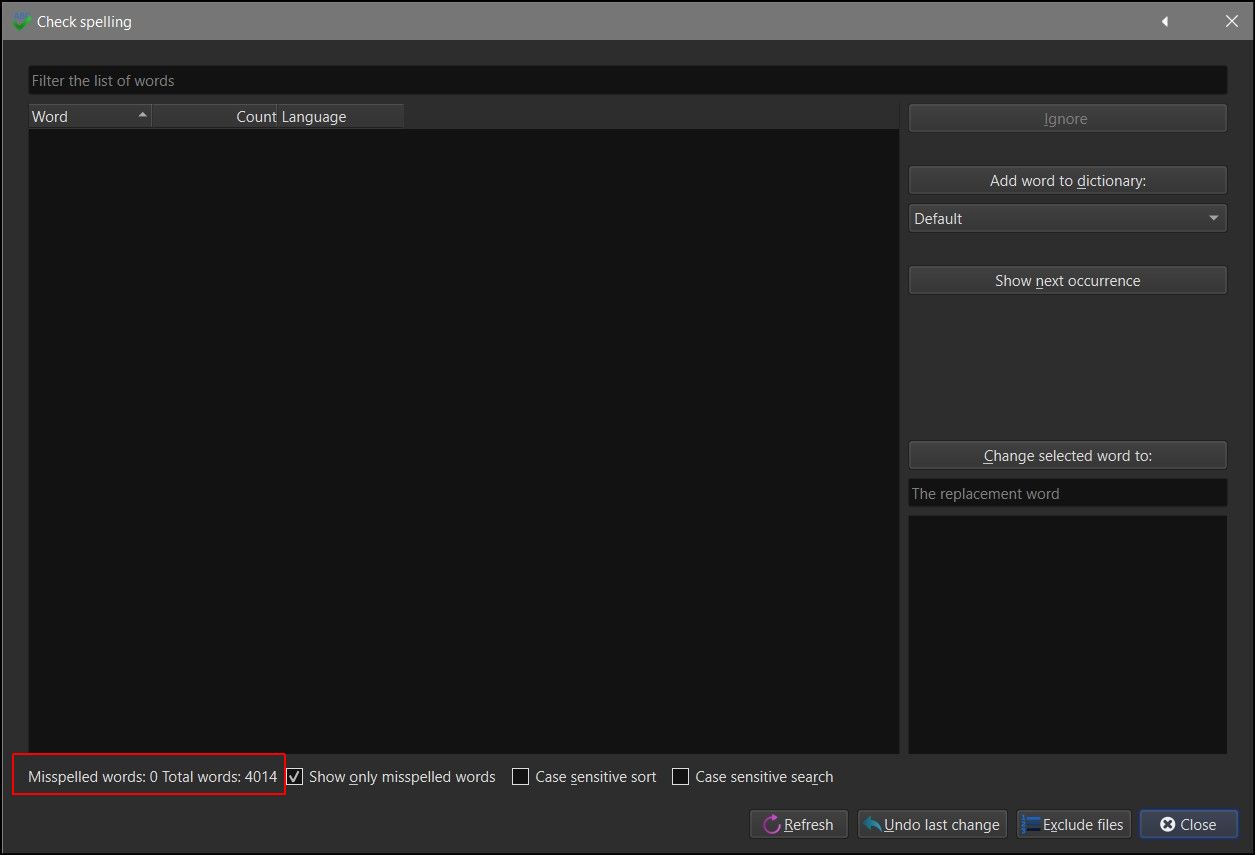The height and width of the screenshot is (855, 1255).
Task: Sort by the Language column header
Action: point(340,116)
